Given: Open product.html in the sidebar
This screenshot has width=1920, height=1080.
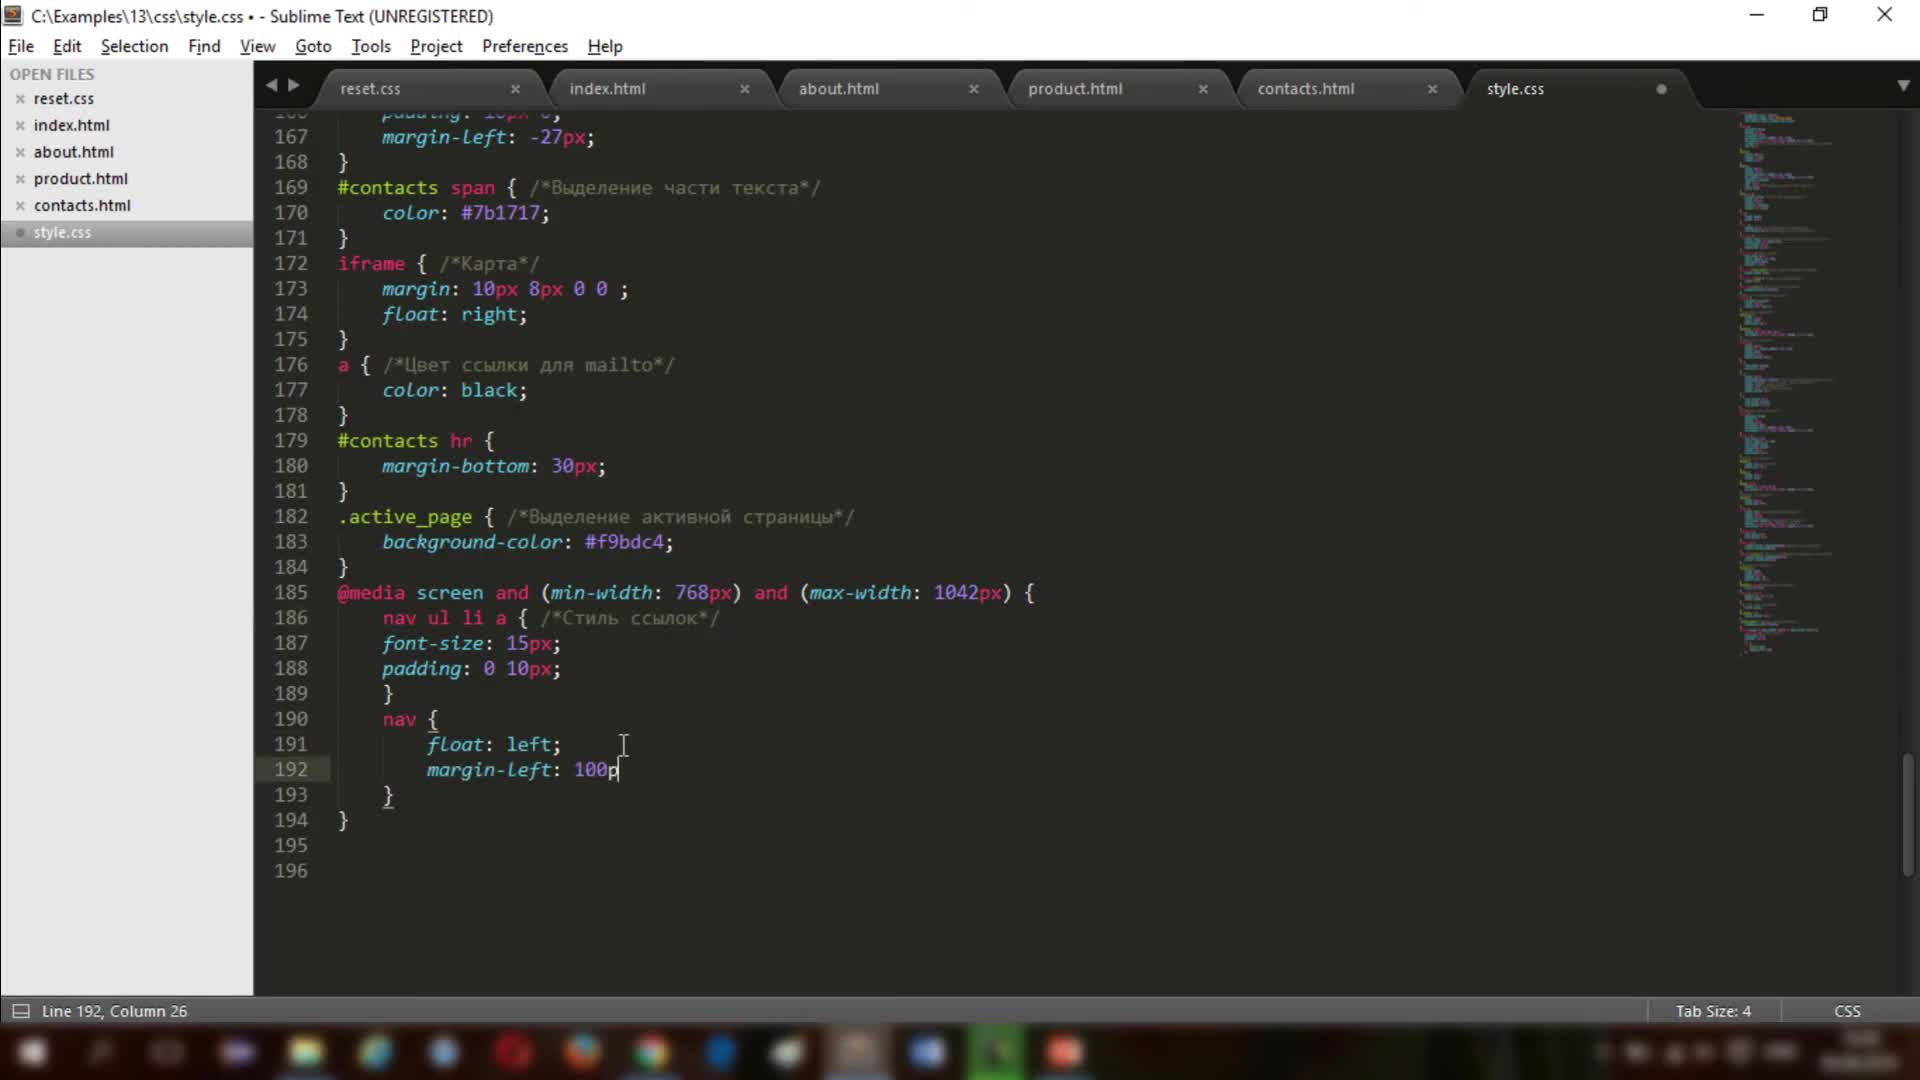Looking at the screenshot, I should click(x=81, y=179).
